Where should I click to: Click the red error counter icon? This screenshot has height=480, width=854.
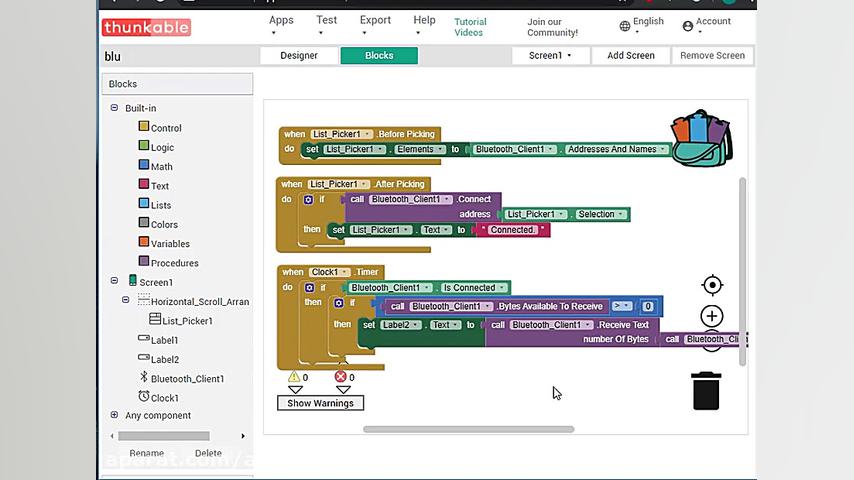click(340, 377)
